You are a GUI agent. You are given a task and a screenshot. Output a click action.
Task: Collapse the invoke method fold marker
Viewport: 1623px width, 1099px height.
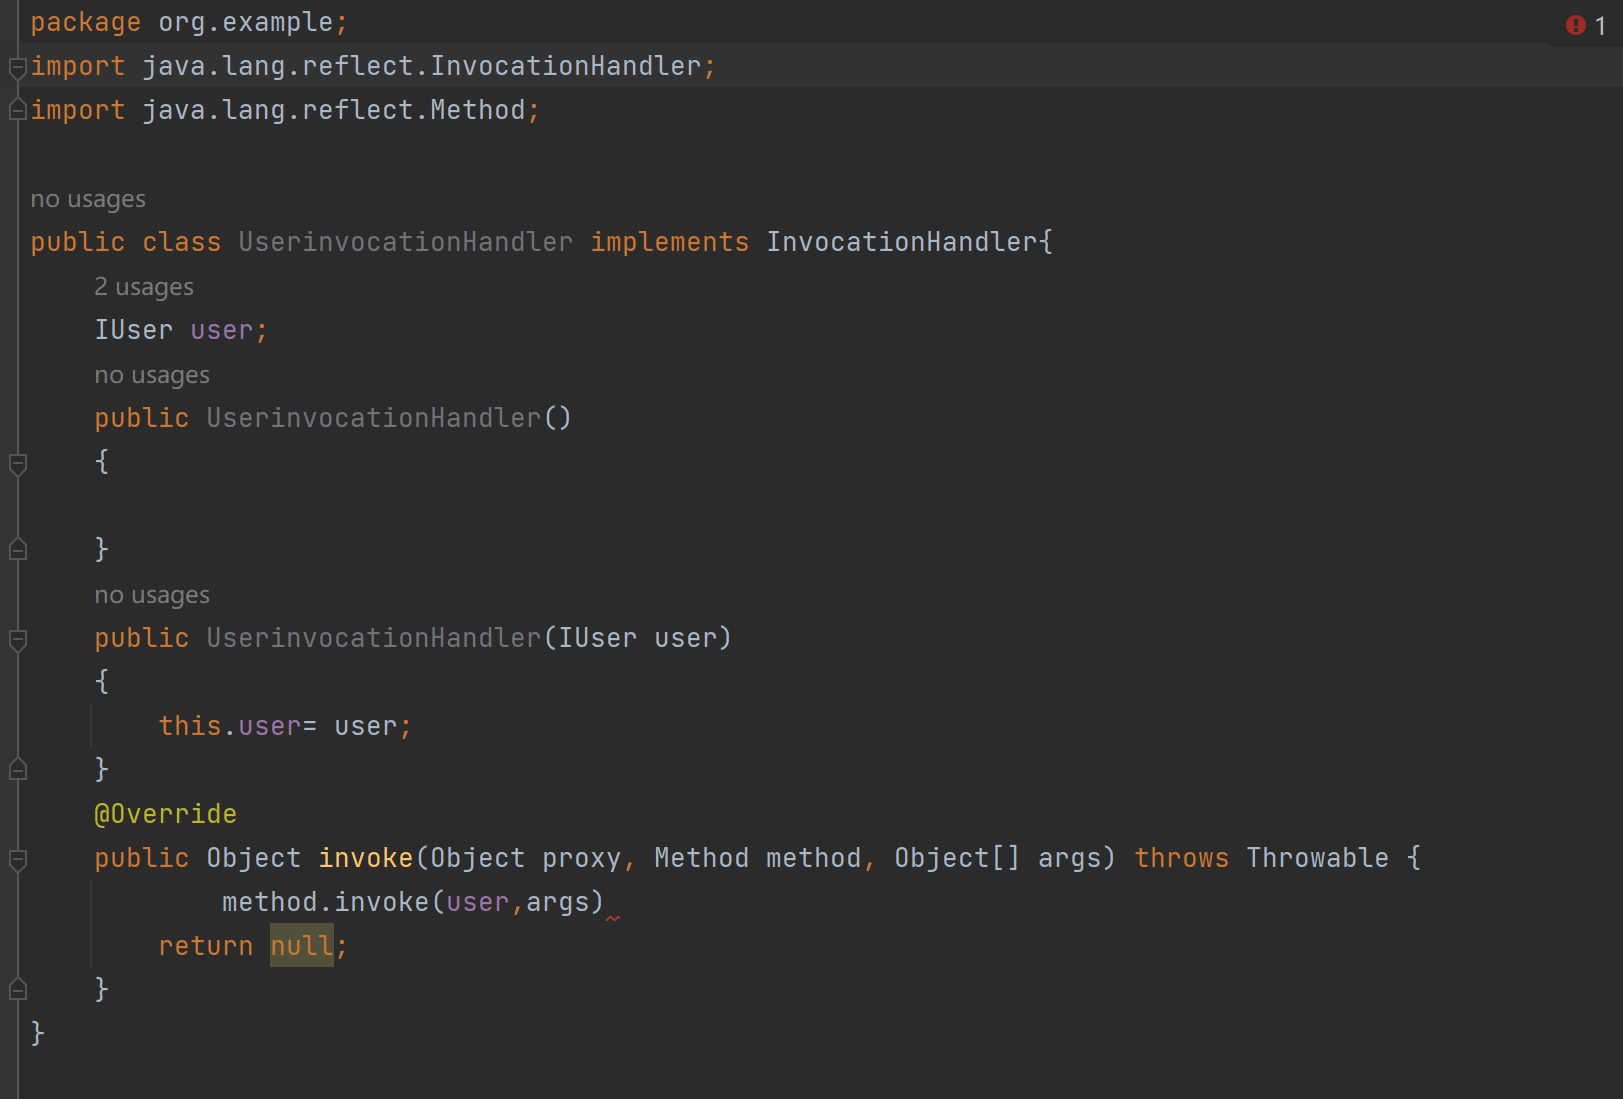(17, 859)
